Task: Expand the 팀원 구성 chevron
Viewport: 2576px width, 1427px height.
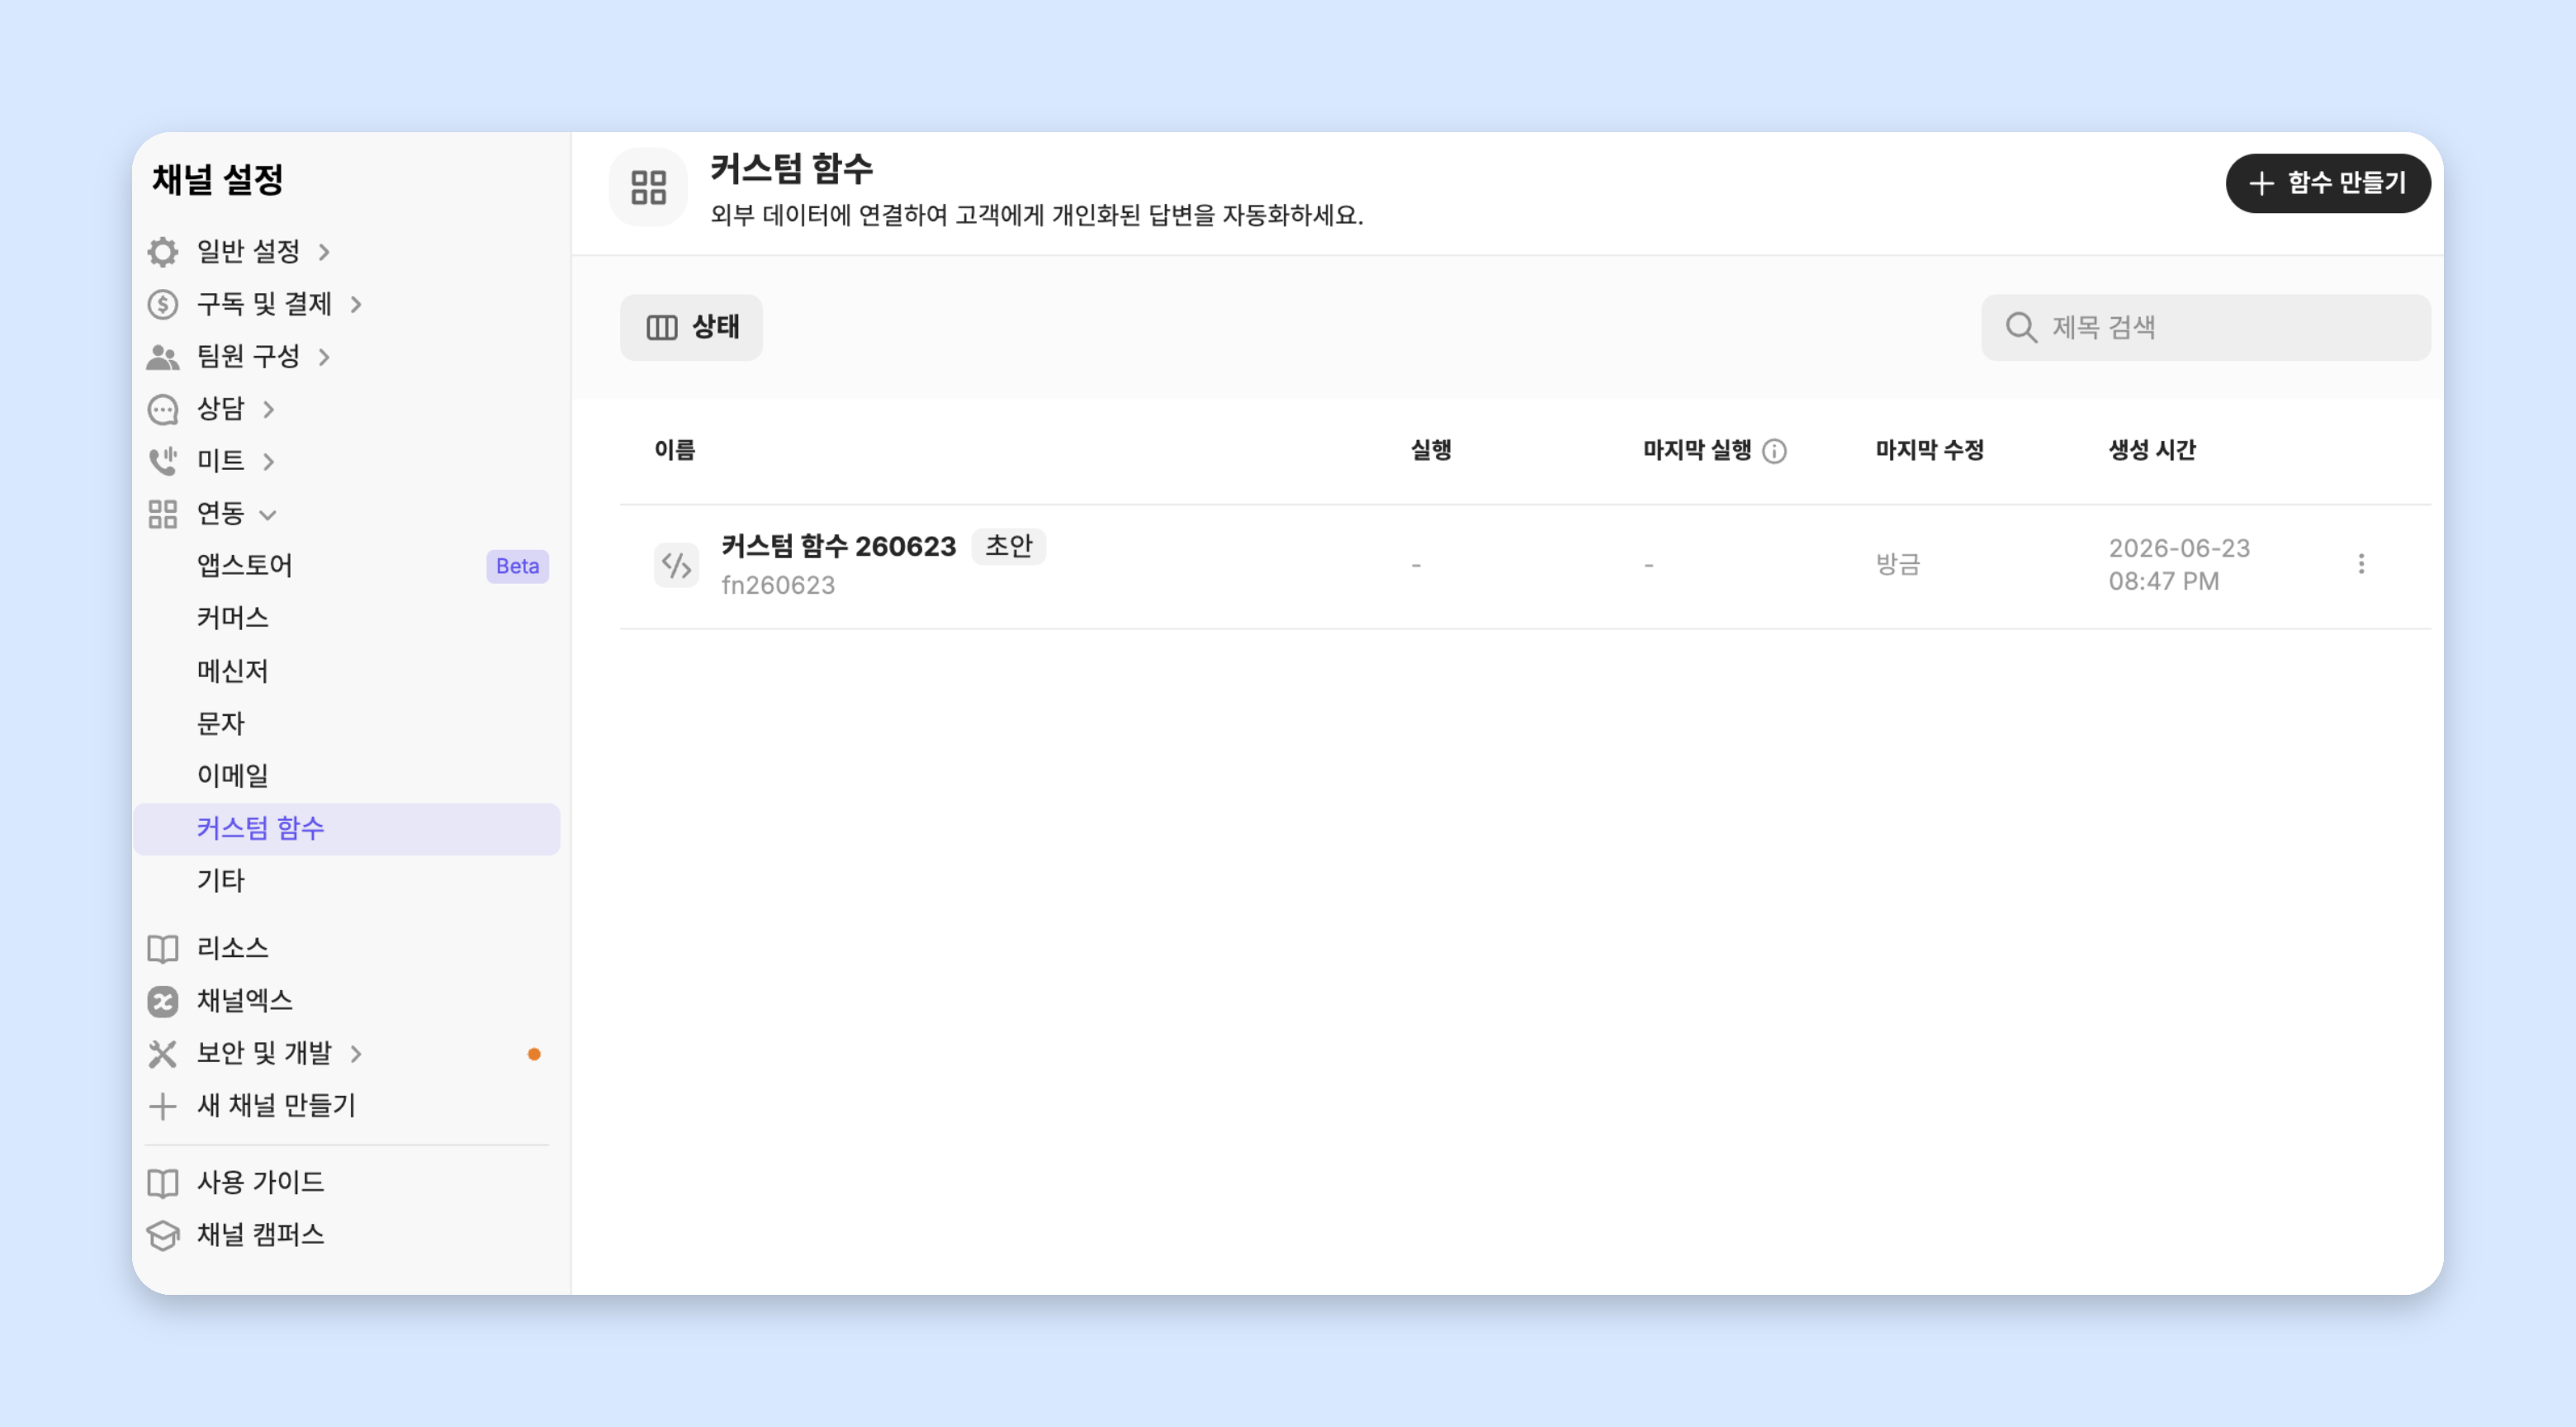Action: click(324, 357)
